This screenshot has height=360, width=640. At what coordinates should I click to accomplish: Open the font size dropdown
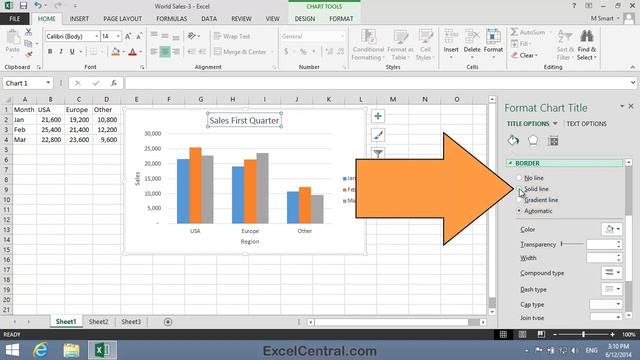click(118, 36)
